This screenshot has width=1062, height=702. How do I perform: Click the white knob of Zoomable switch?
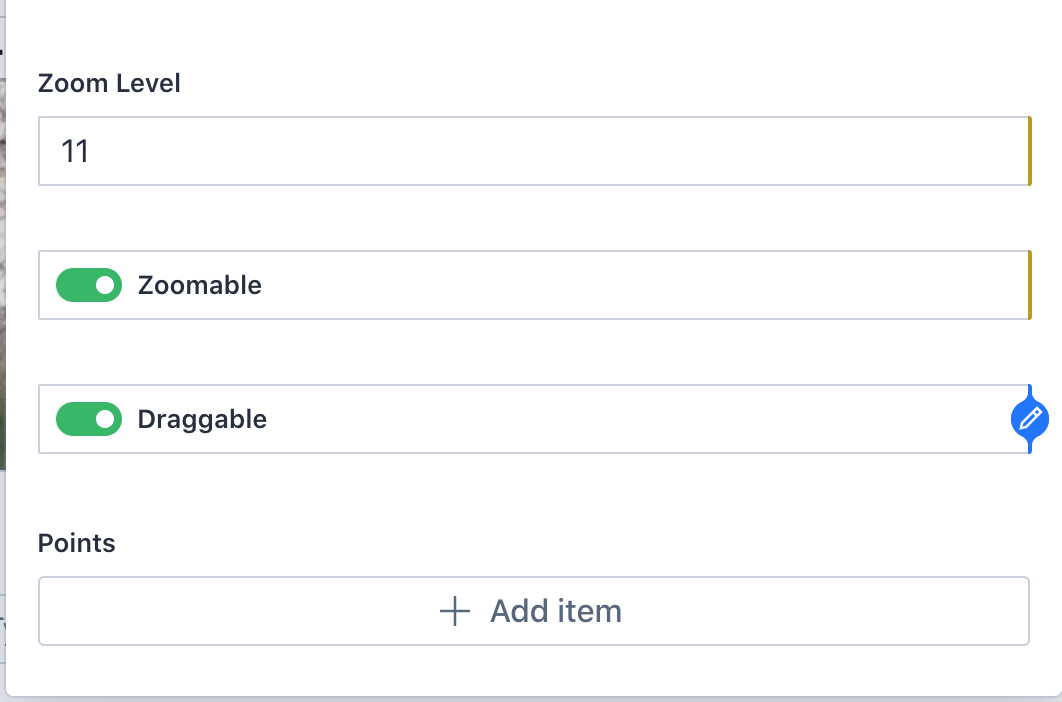105,285
